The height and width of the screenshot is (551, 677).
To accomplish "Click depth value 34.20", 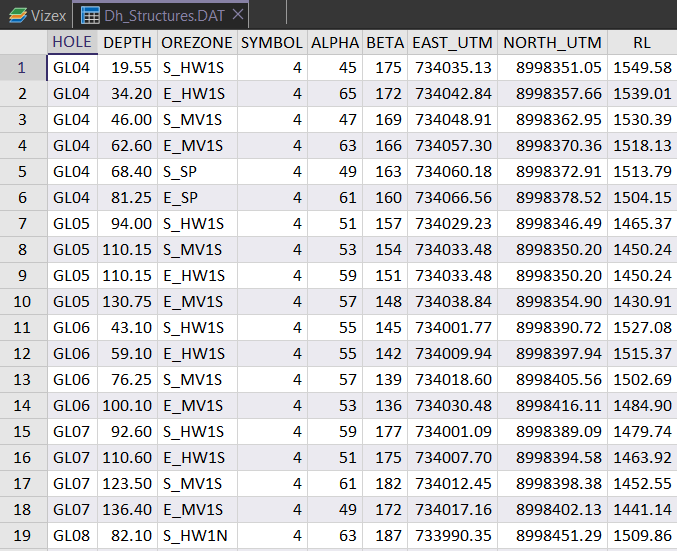I will (x=127, y=94).
